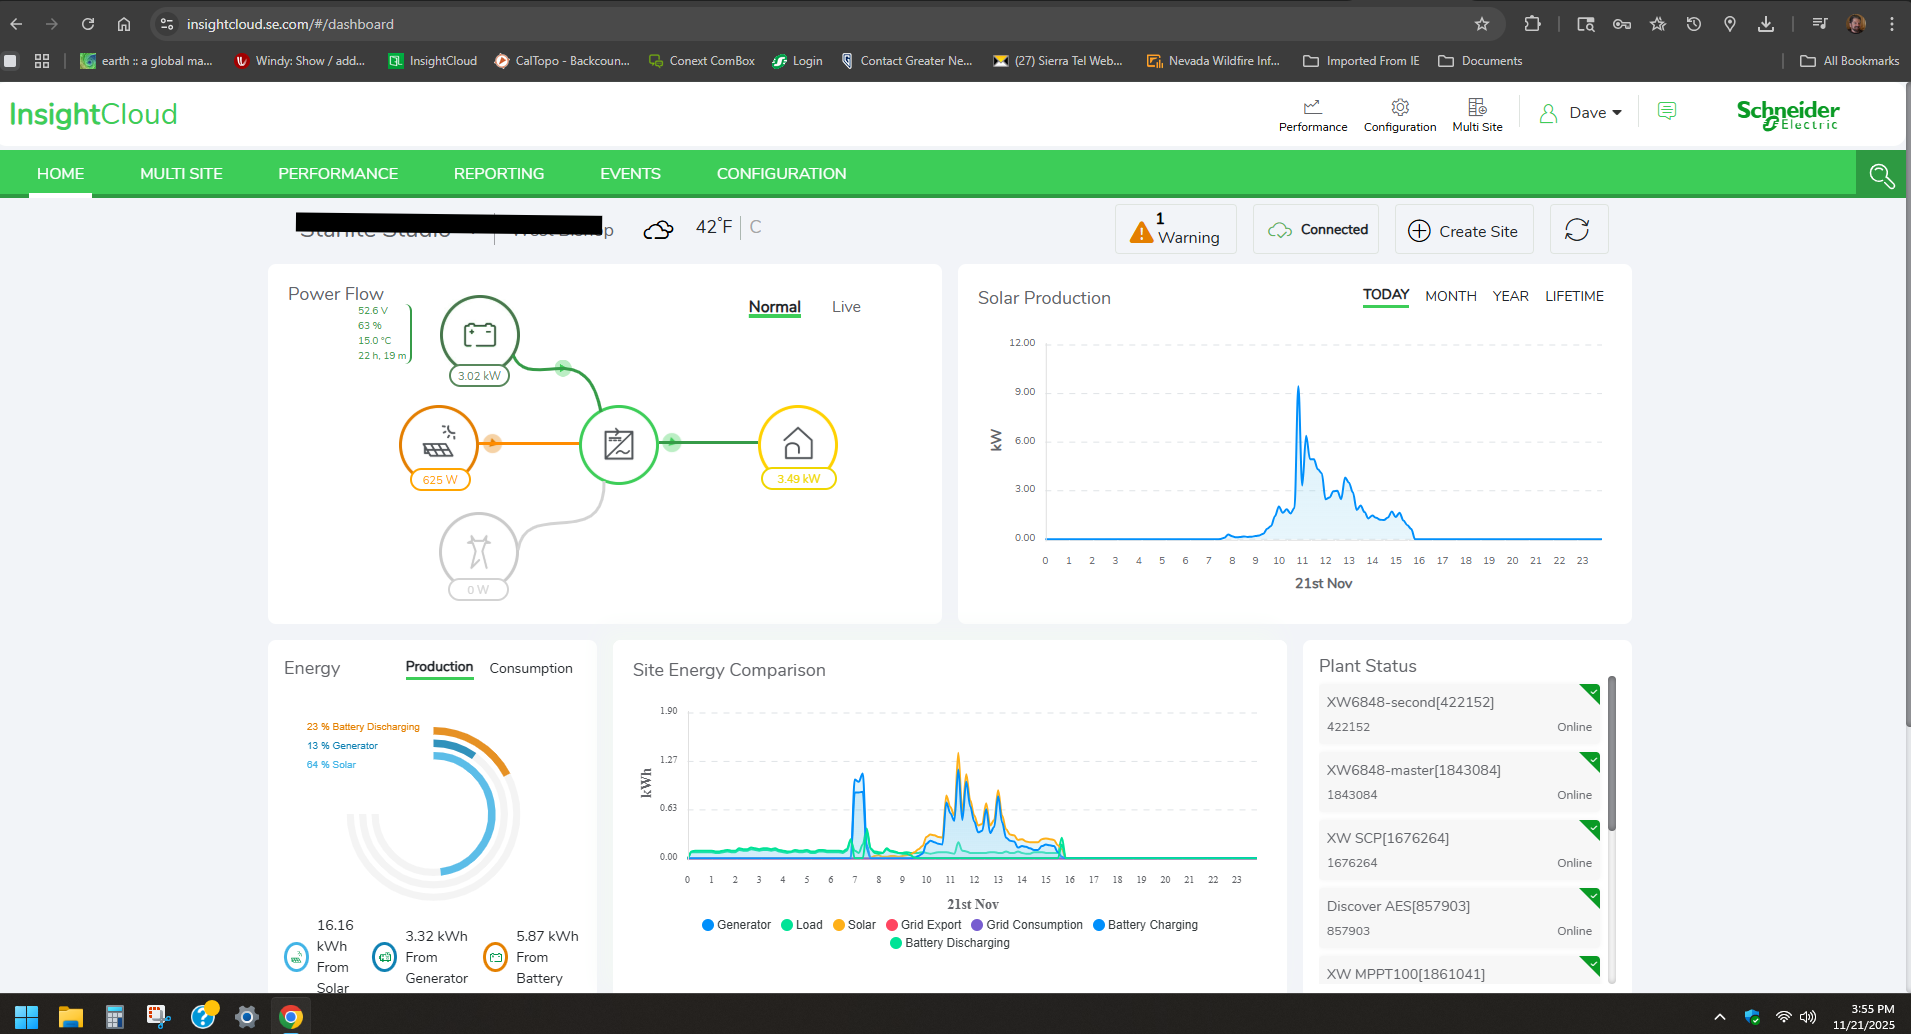Click the inverter icon in Power Flow
Image resolution: width=1911 pixels, height=1034 pixels.
coord(619,444)
